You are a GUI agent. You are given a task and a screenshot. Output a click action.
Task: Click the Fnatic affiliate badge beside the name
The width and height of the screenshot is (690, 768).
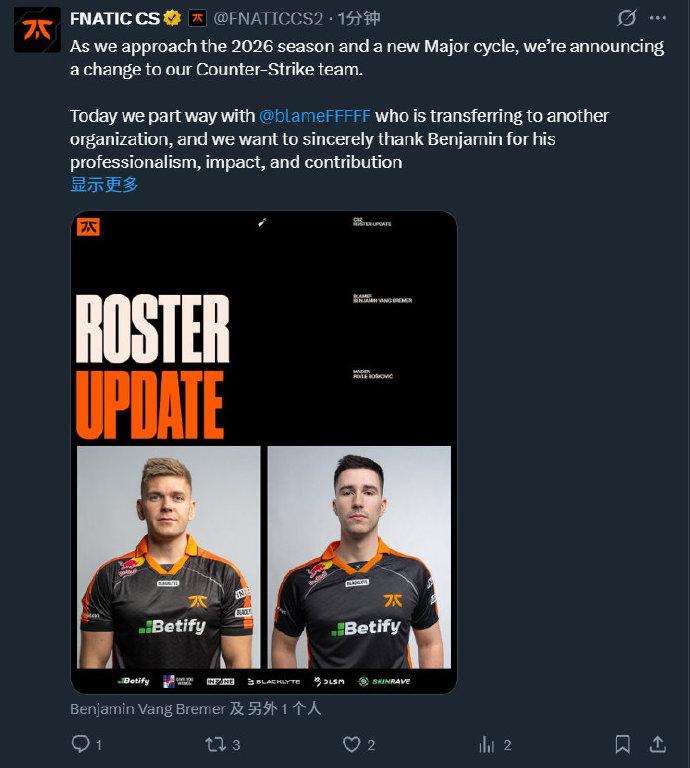coord(197,18)
